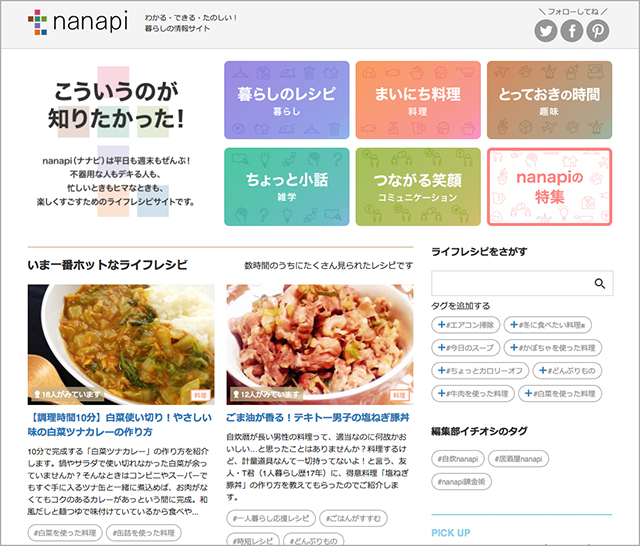The height and width of the screenshot is (546, 640).
Task: Open editor tag #居酒屋nanapi
Action: tap(518, 459)
